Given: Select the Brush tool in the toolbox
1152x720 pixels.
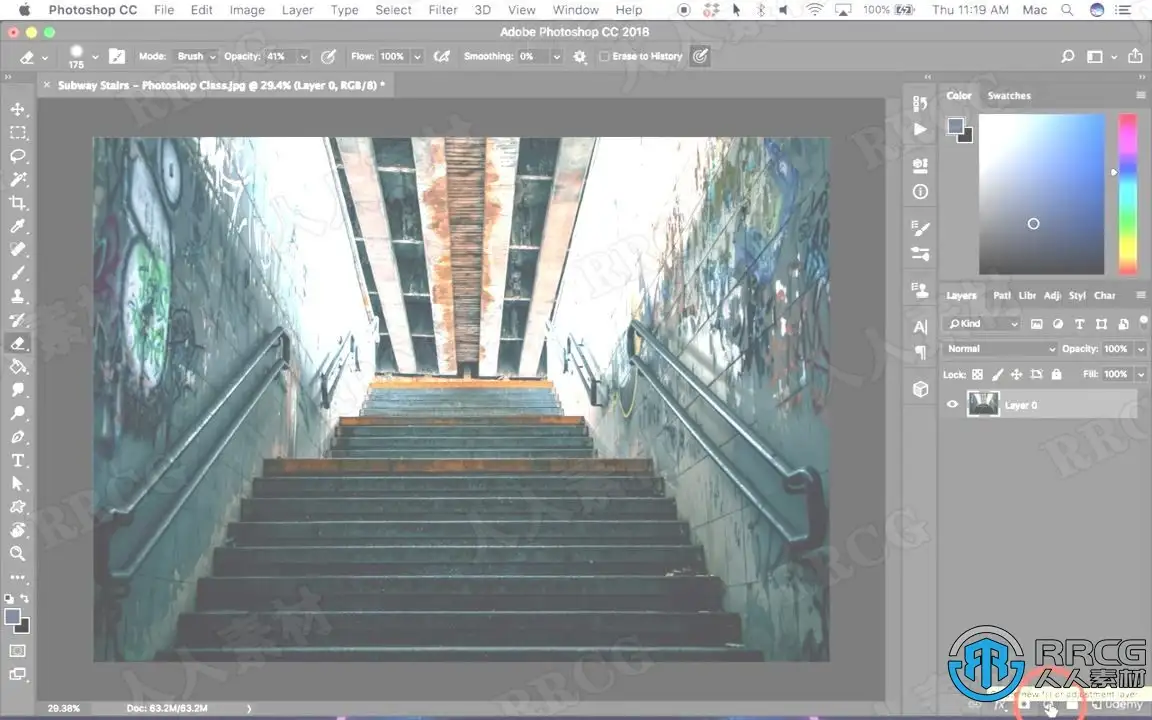Looking at the screenshot, I should (18, 273).
